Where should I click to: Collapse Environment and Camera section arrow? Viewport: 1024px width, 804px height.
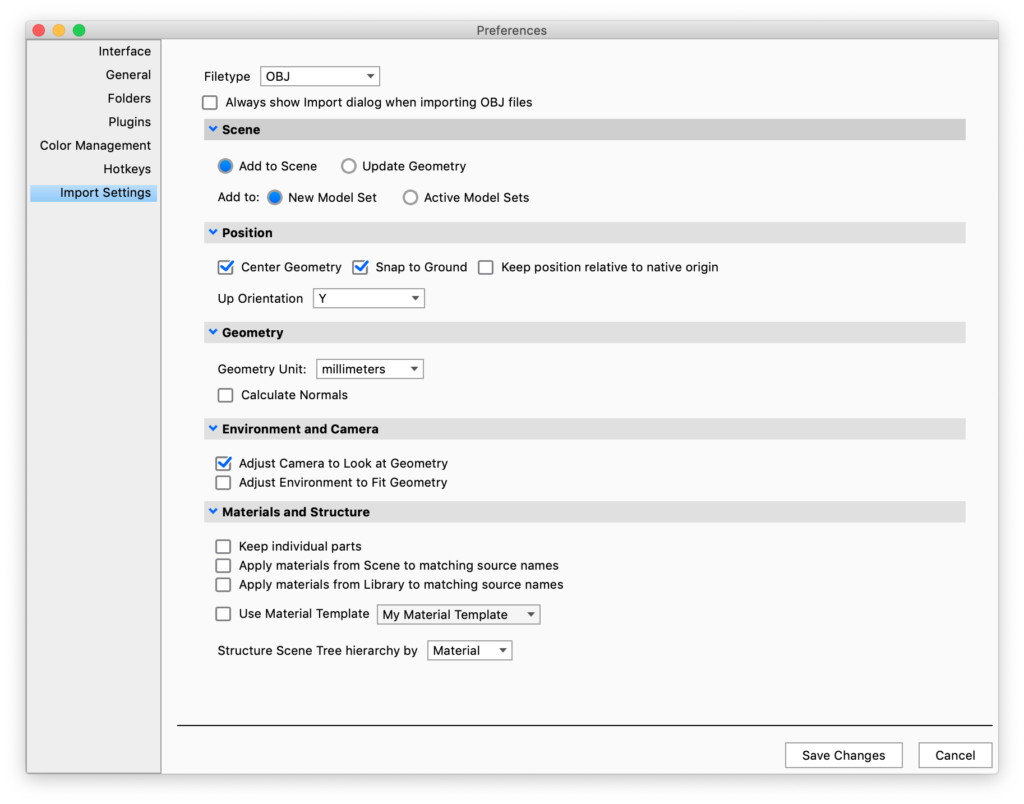coord(212,428)
